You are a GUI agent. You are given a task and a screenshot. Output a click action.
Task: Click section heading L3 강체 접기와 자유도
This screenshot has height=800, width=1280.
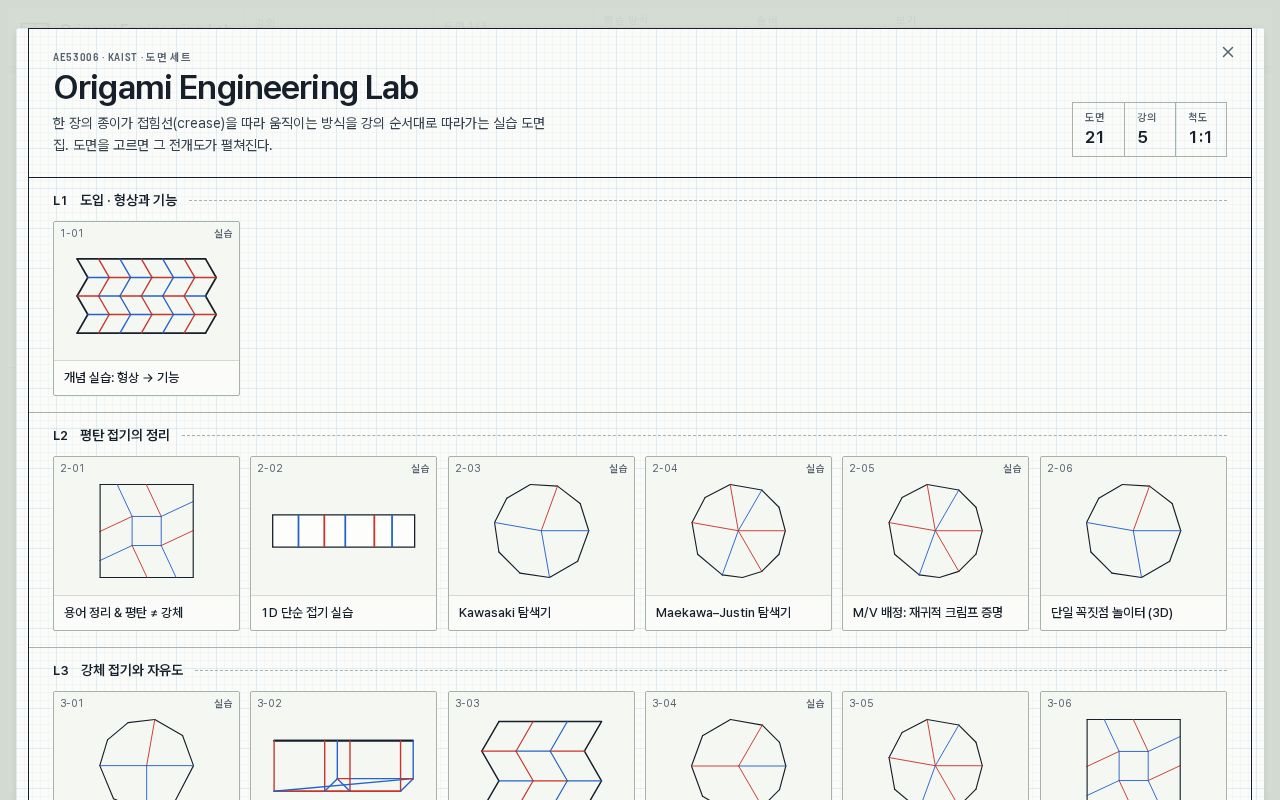point(118,670)
